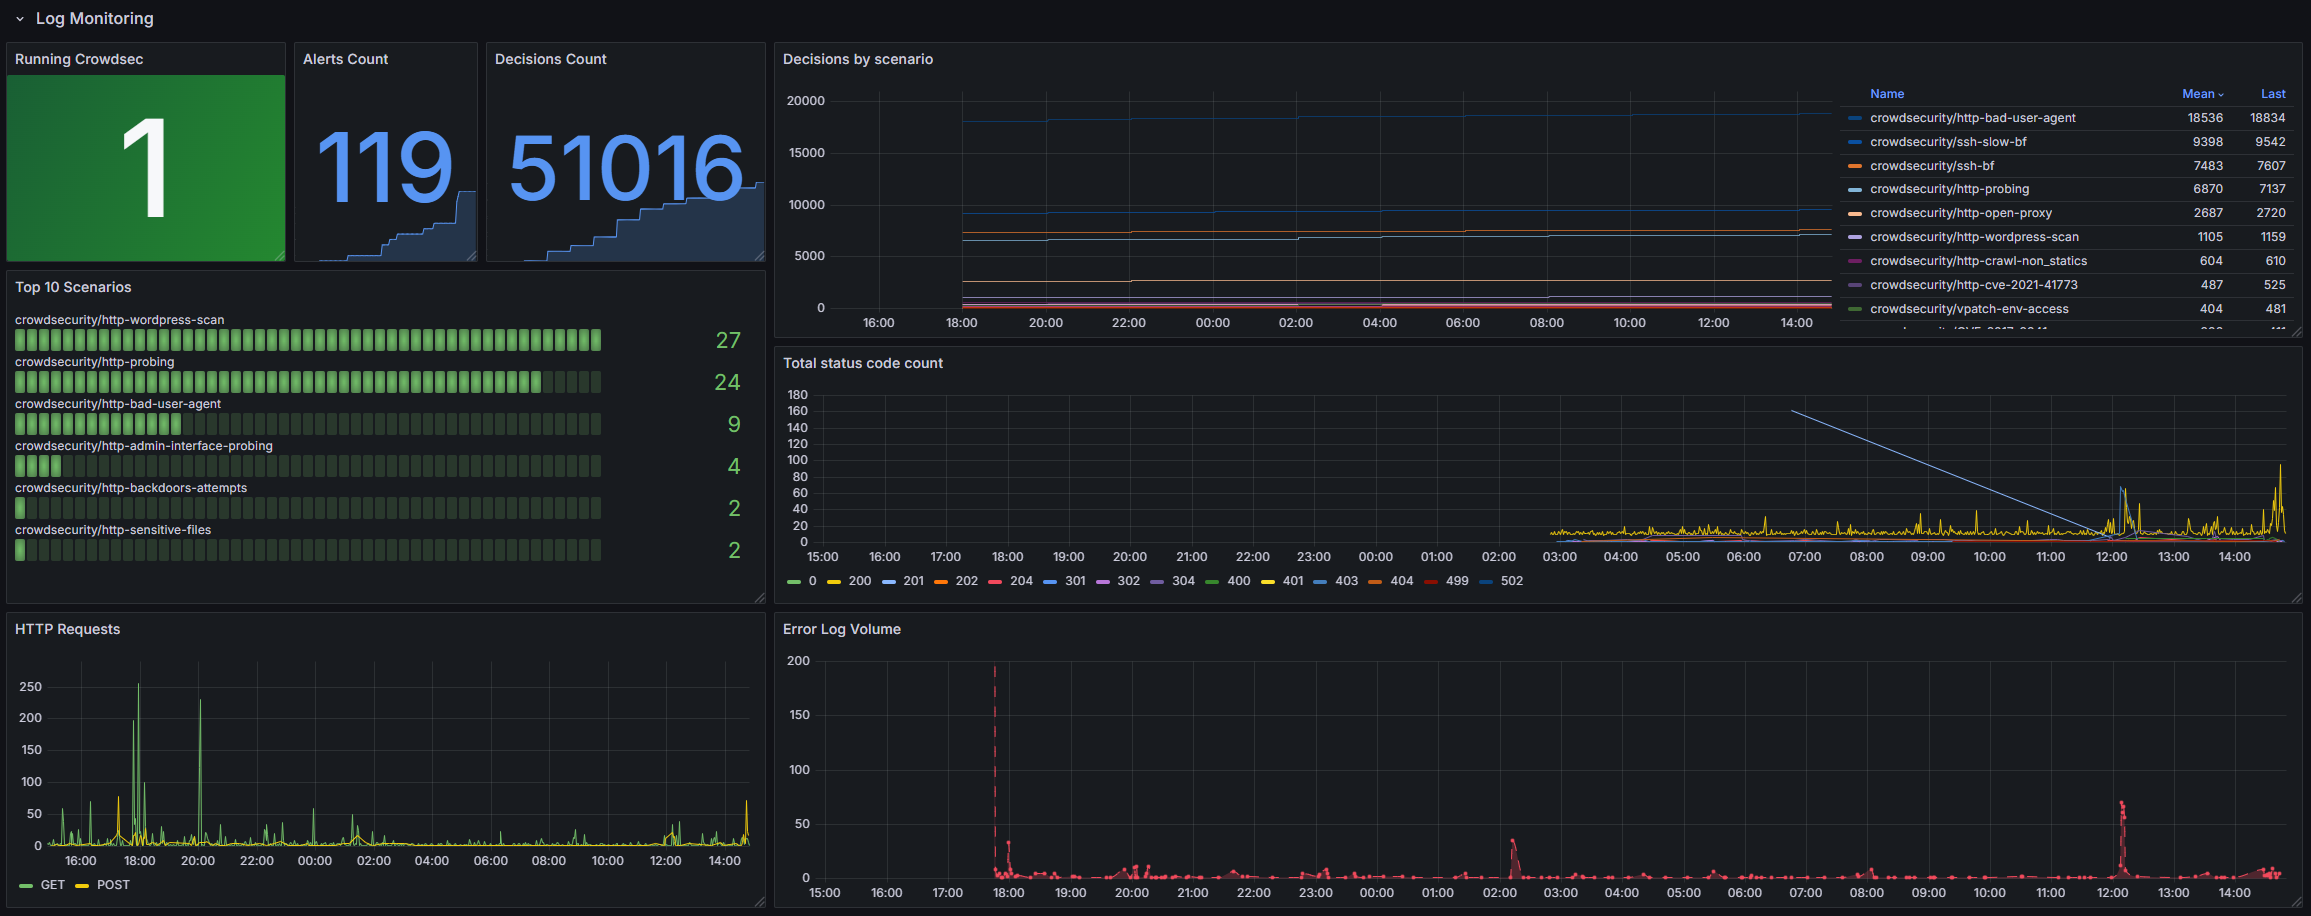Click the green GET line icon
The image size is (2311, 916).
point(25,885)
